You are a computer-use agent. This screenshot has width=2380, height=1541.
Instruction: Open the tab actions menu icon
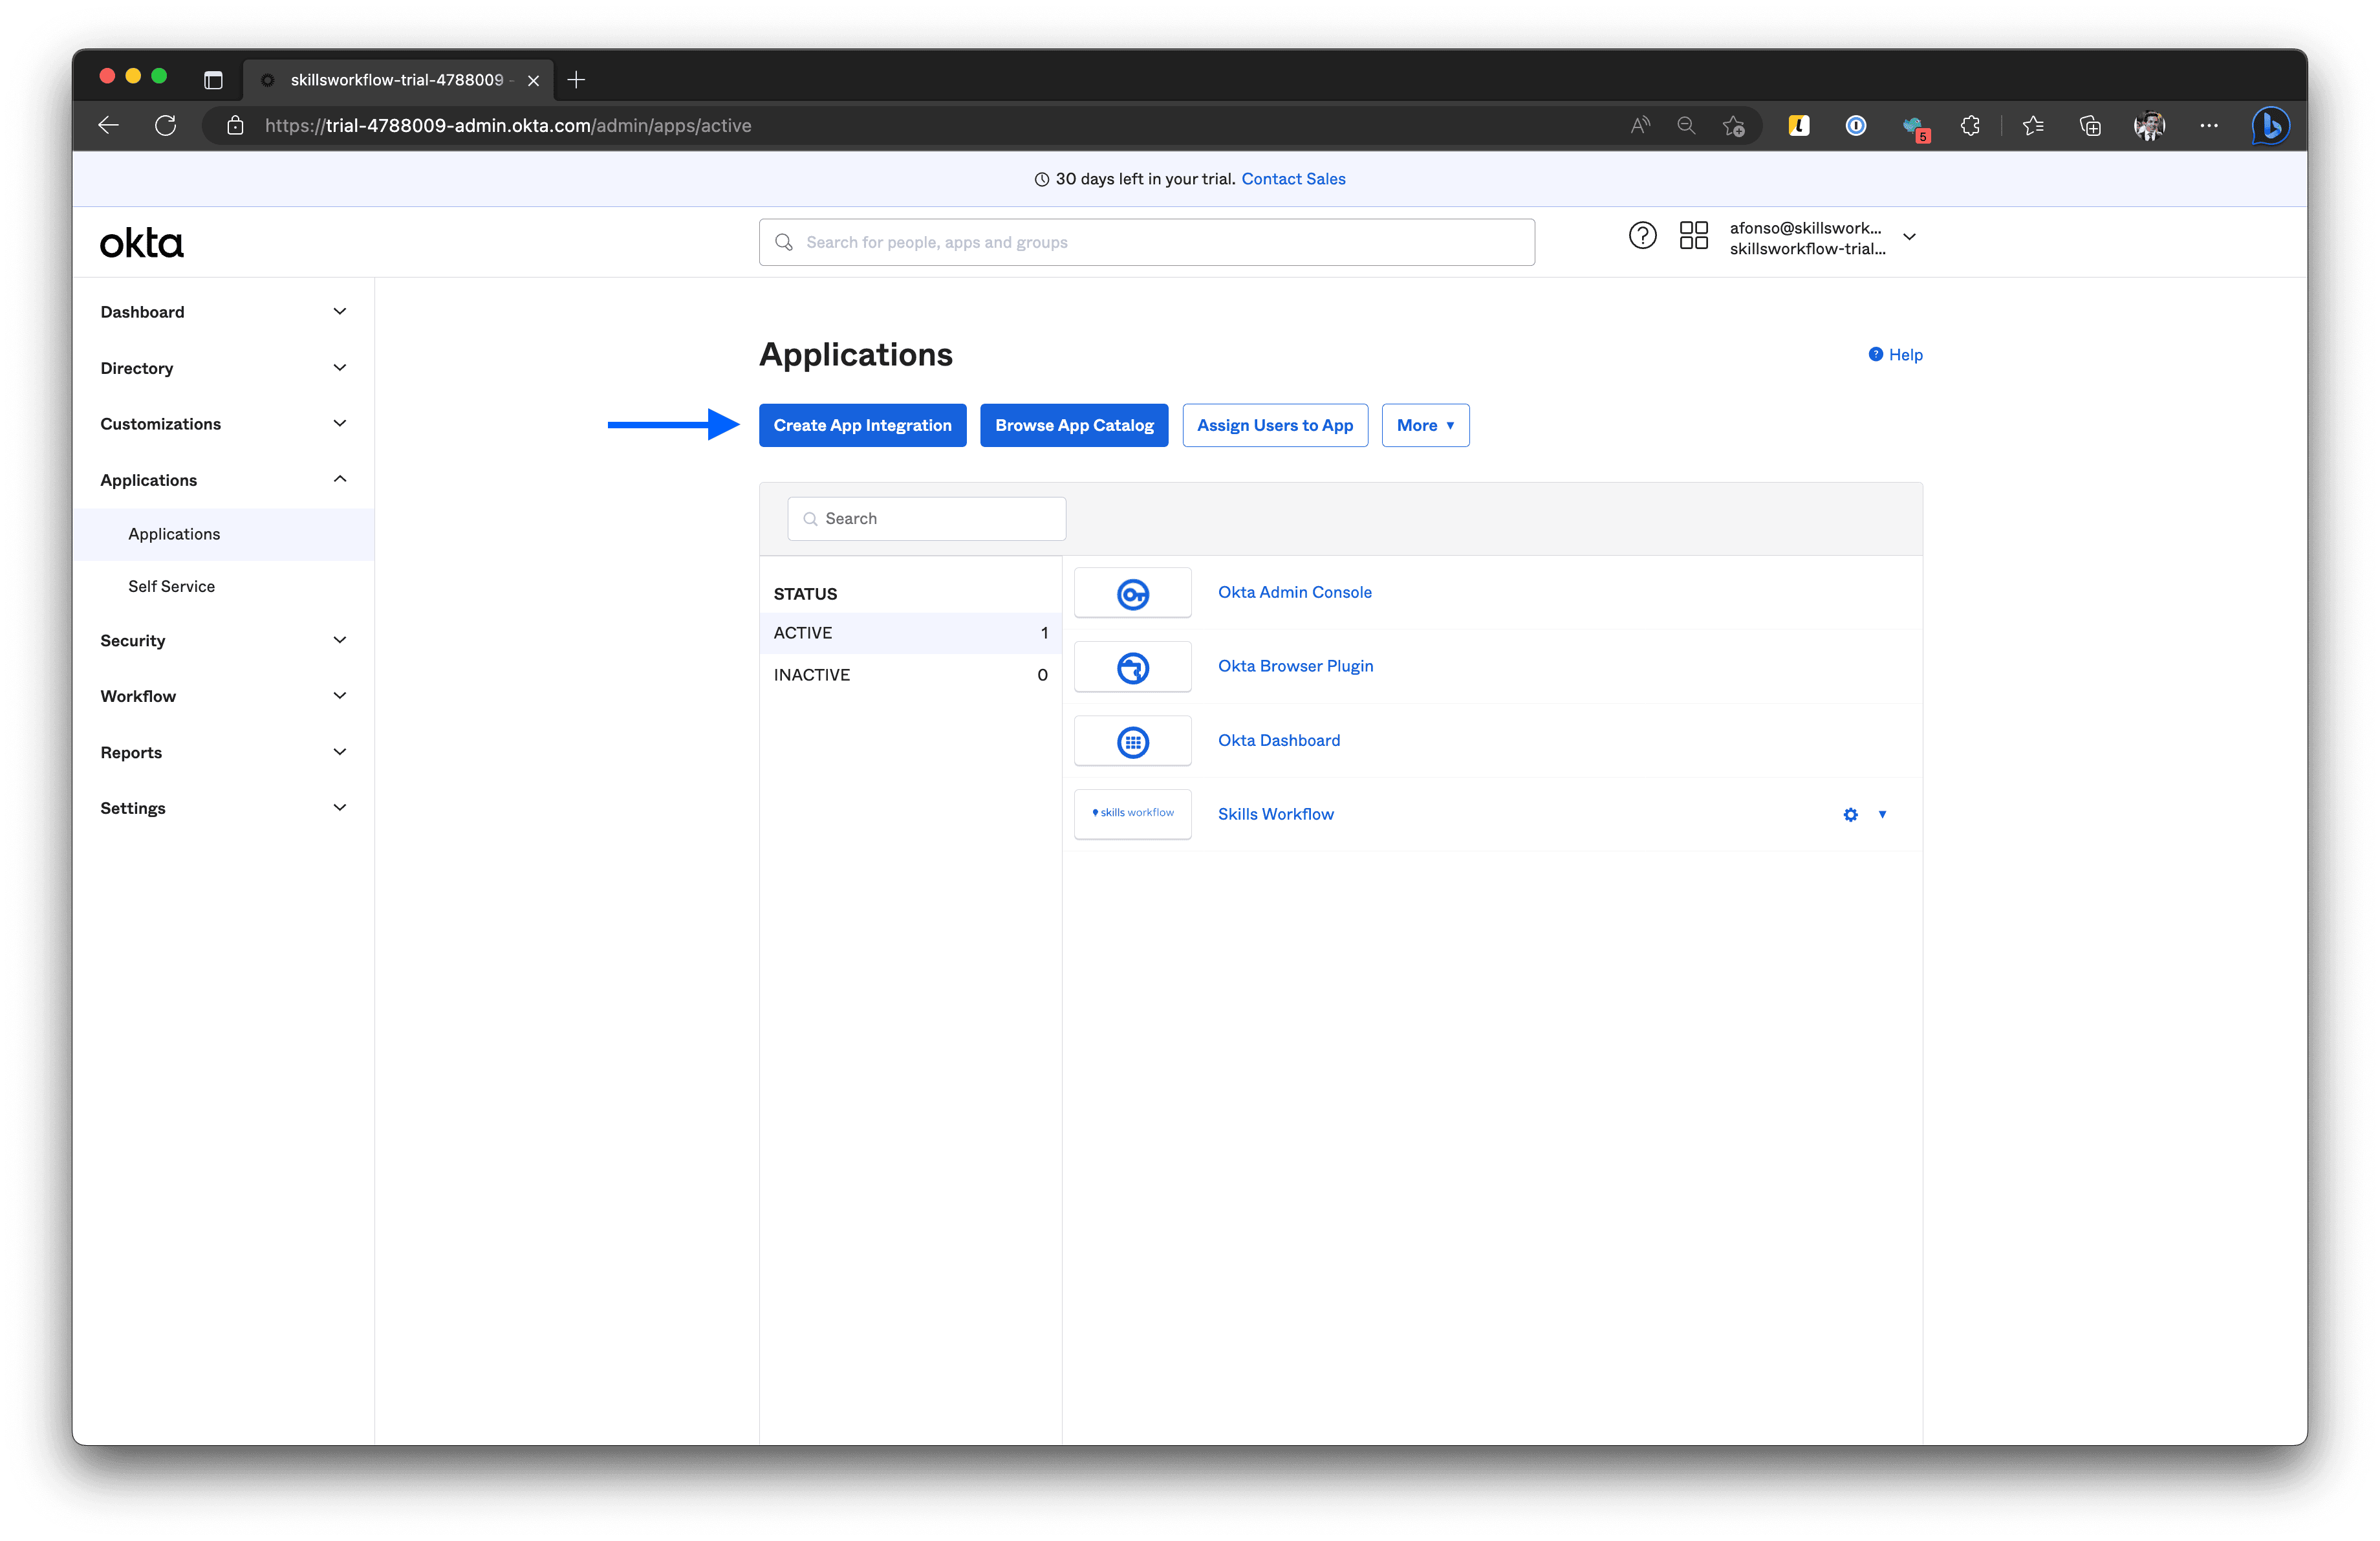pyautogui.click(x=213, y=80)
